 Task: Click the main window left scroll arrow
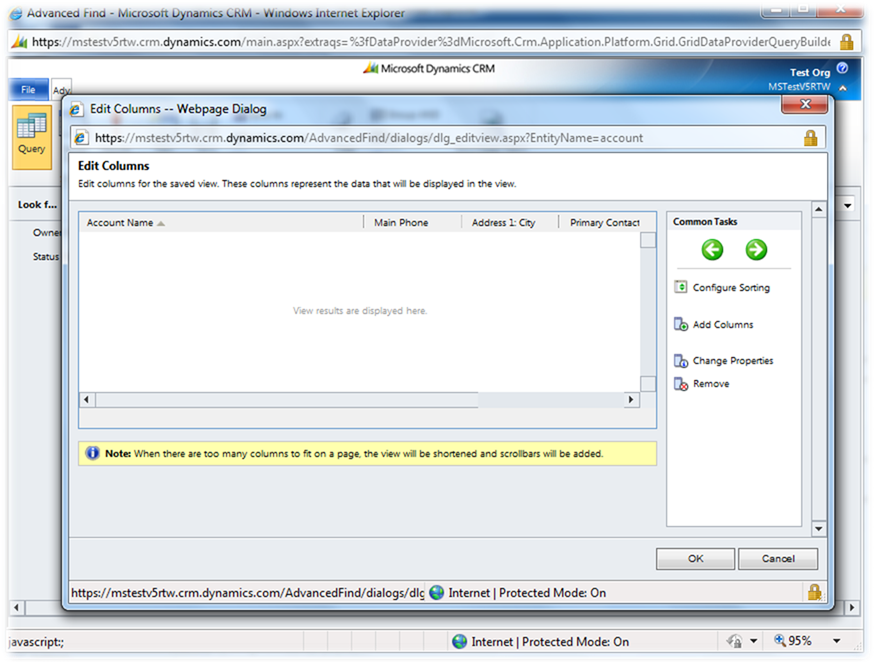click(x=17, y=607)
